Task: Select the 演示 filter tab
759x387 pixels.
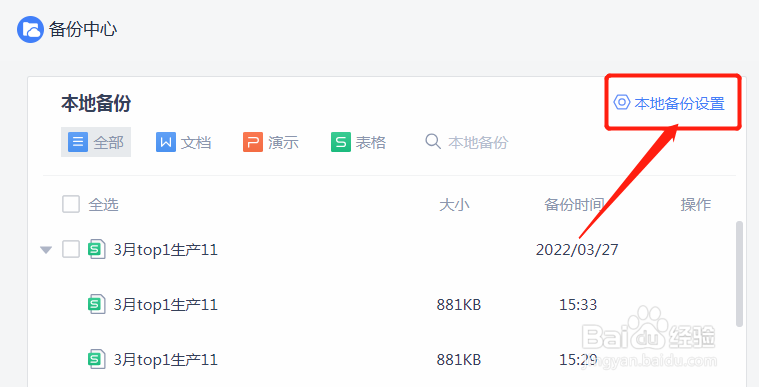Action: coord(271,142)
